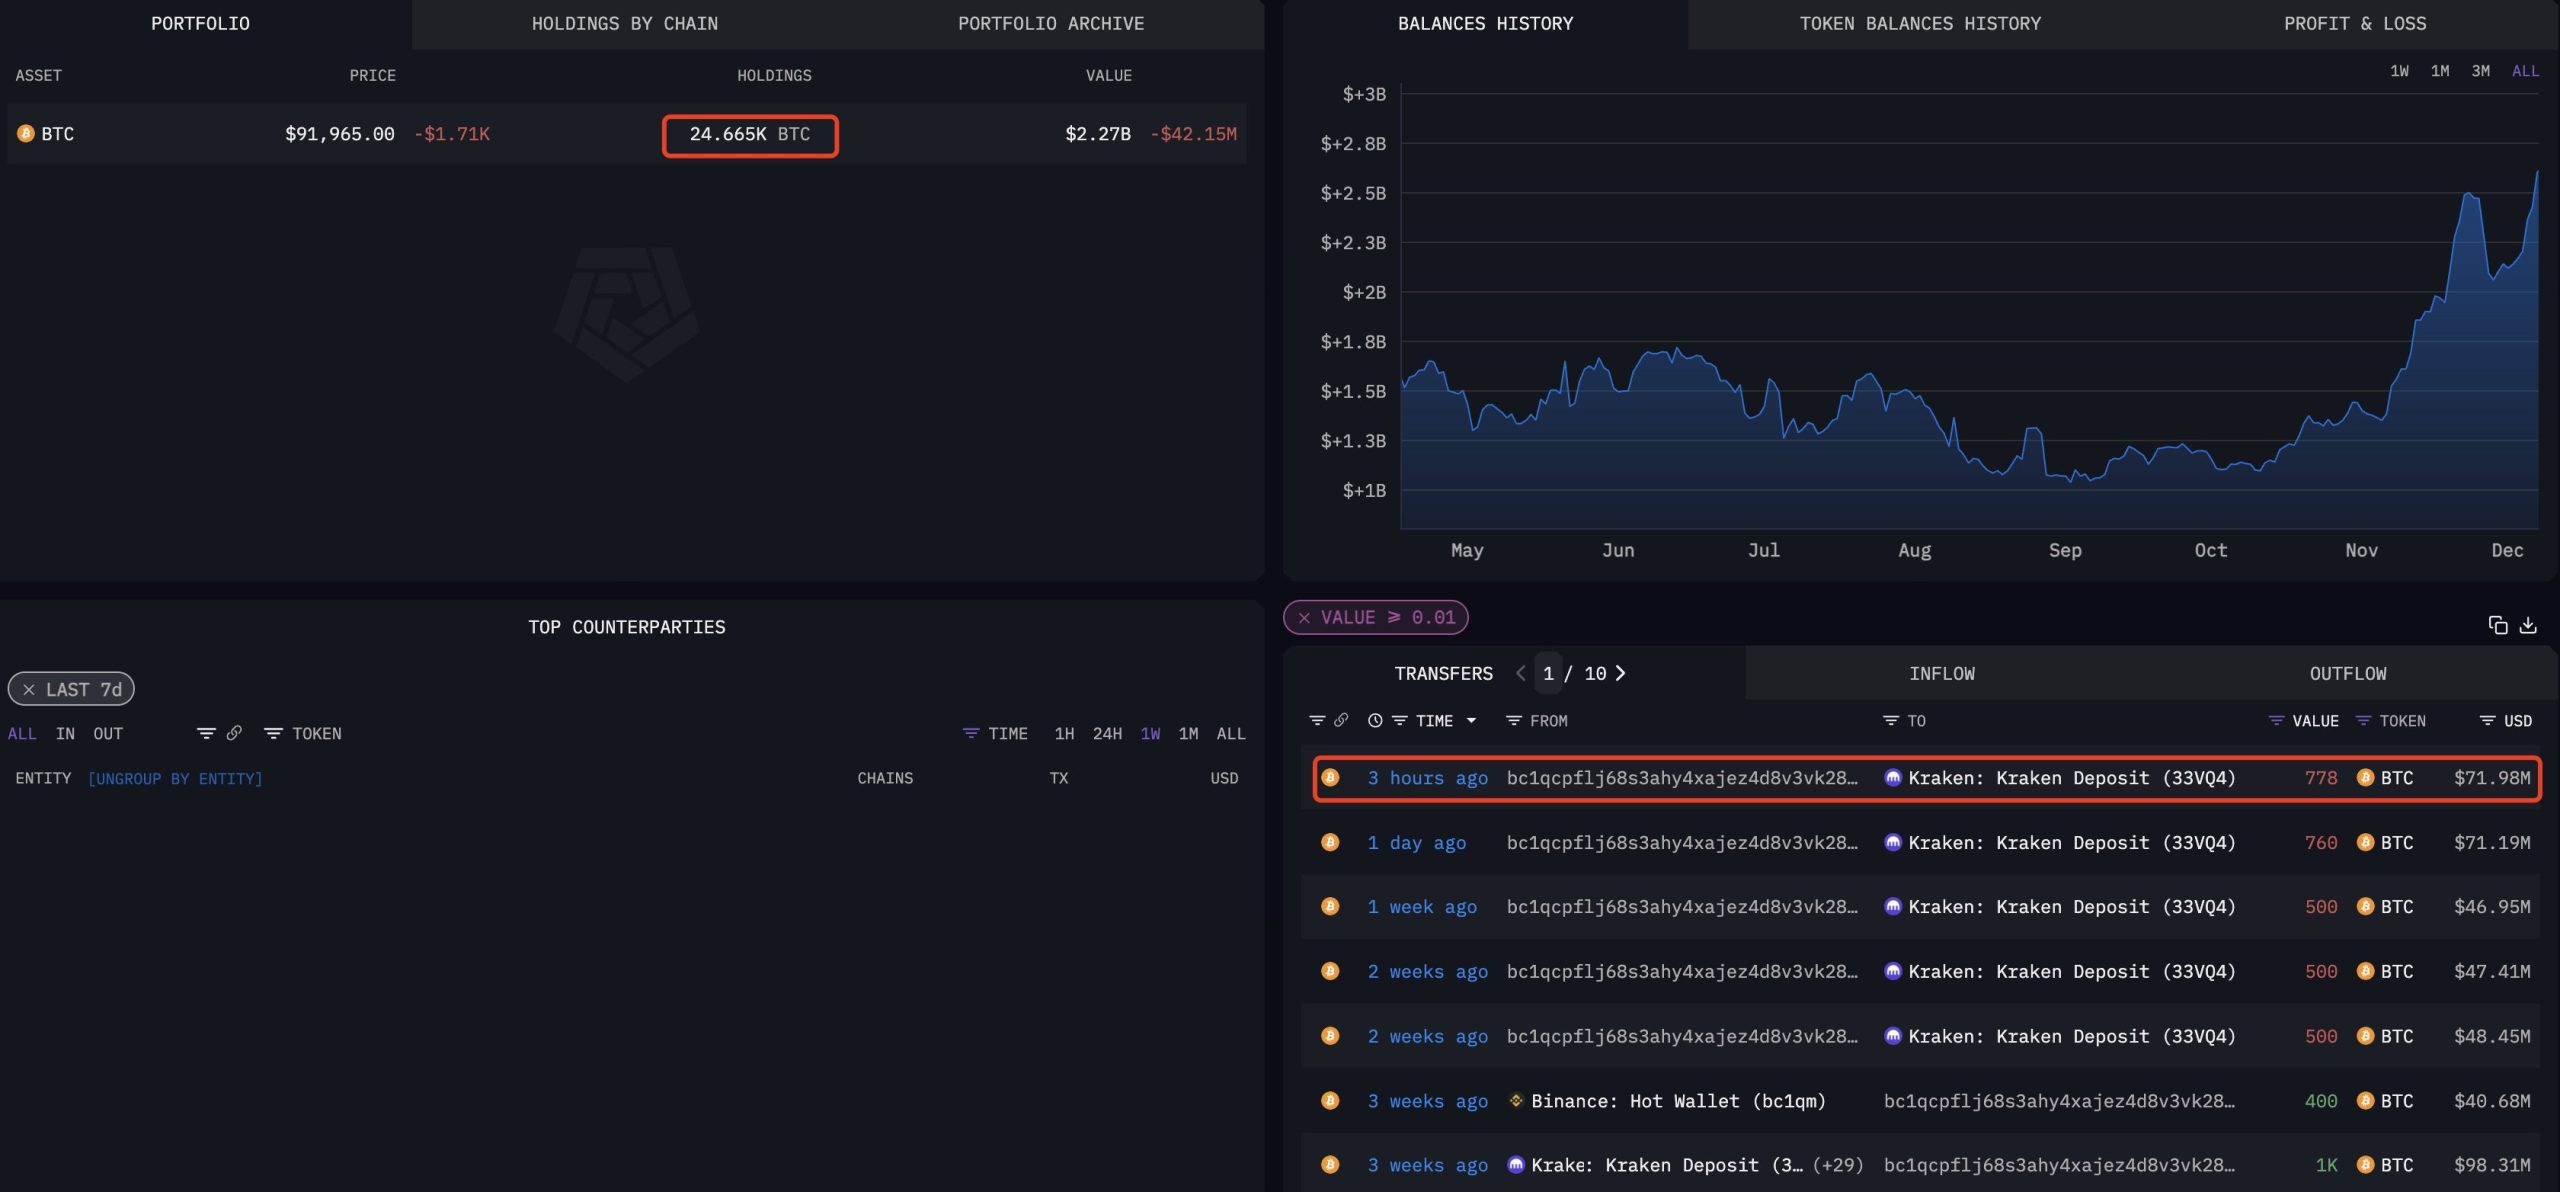2560x1192 pixels.
Task: Download transfers data via download icon
Action: coord(2528,625)
